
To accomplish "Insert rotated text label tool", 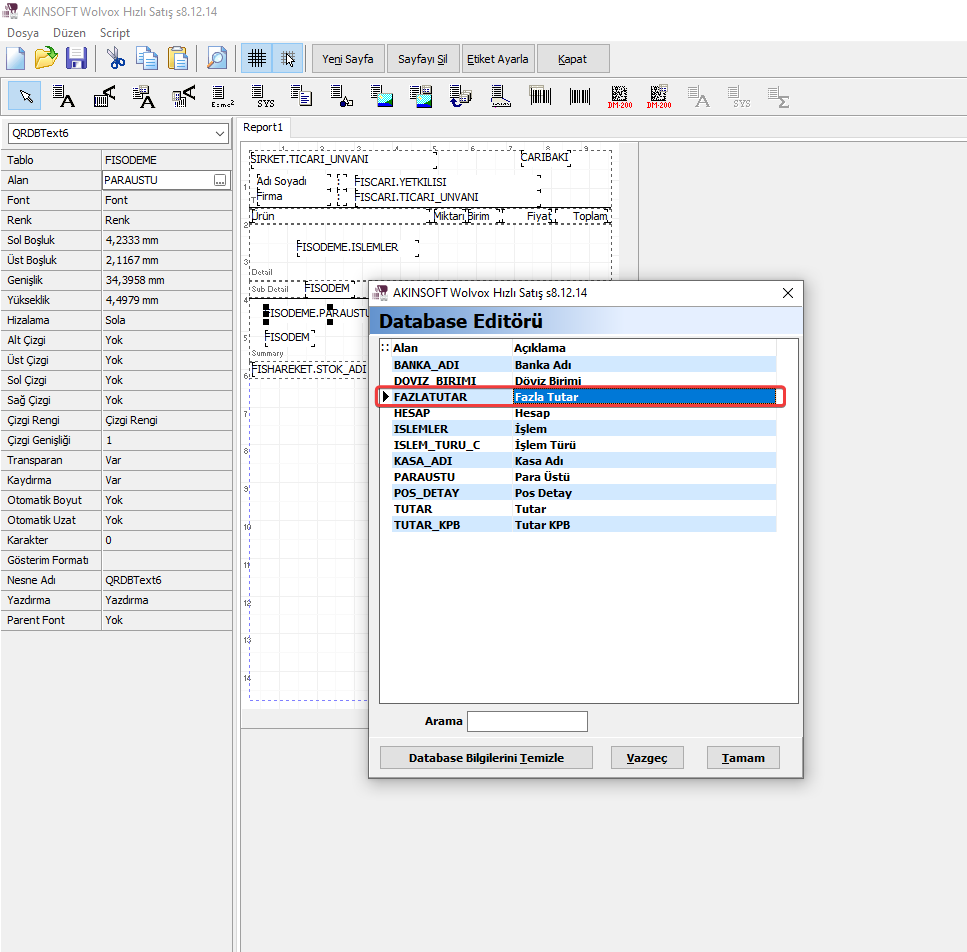I will click(x=104, y=96).
